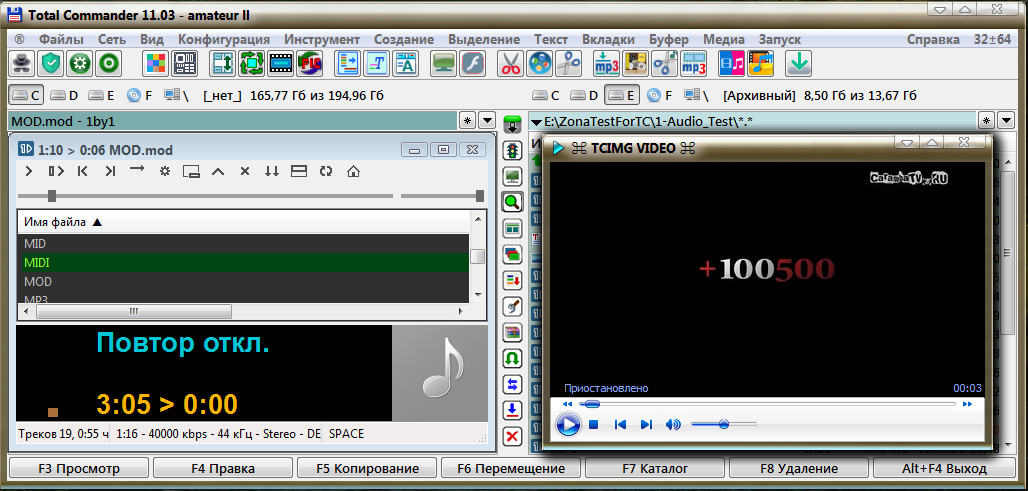Click the 1by1 delete X icon
1028x491 pixels.
click(245, 171)
